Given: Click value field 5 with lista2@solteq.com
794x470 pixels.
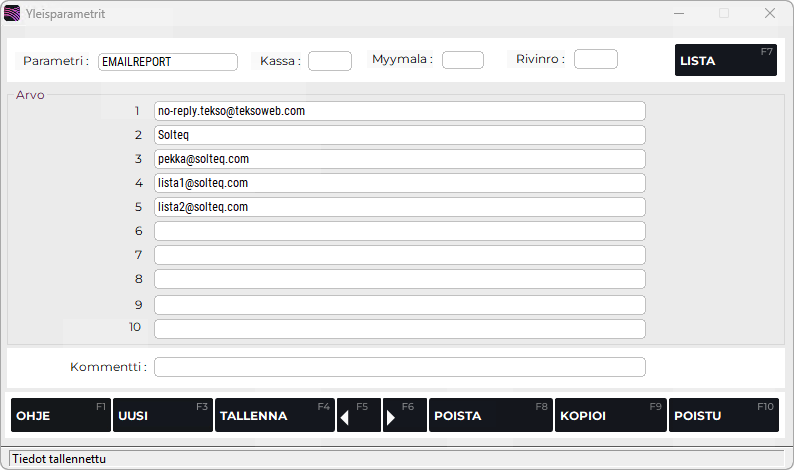Looking at the screenshot, I should (400, 207).
